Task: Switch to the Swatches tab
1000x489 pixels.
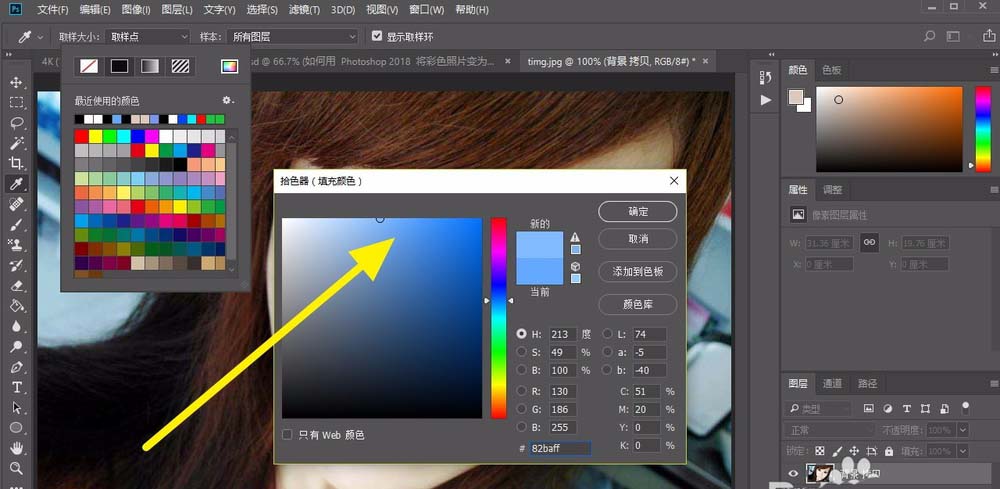Action: coord(832,69)
